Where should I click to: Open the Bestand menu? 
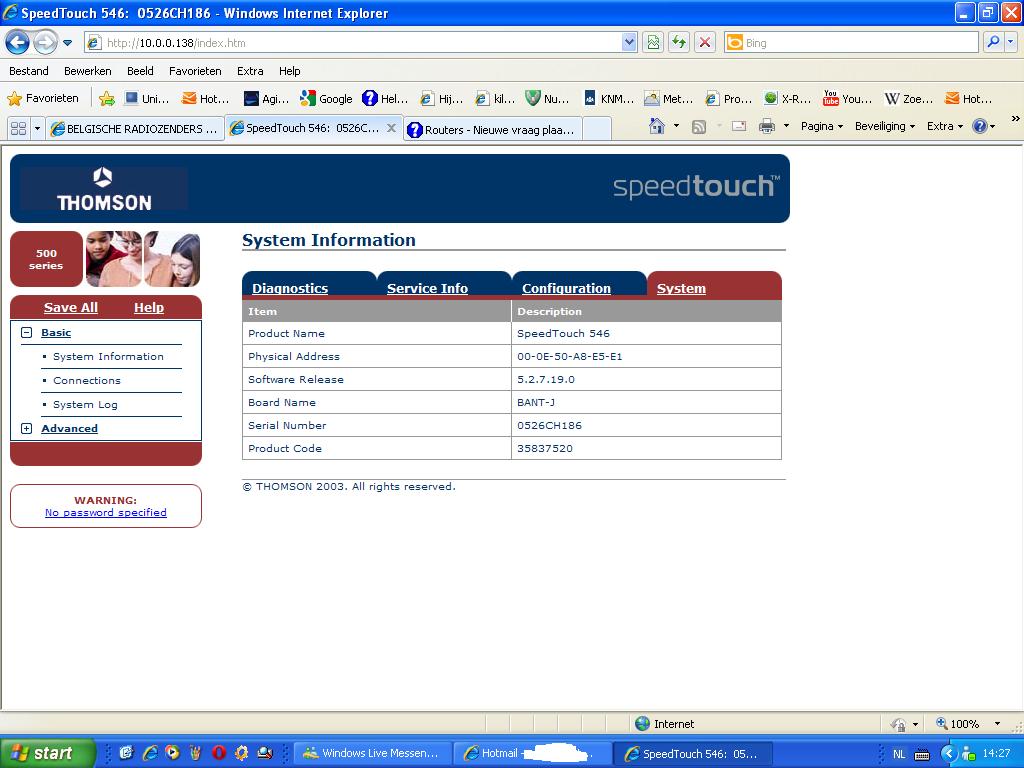coord(29,71)
